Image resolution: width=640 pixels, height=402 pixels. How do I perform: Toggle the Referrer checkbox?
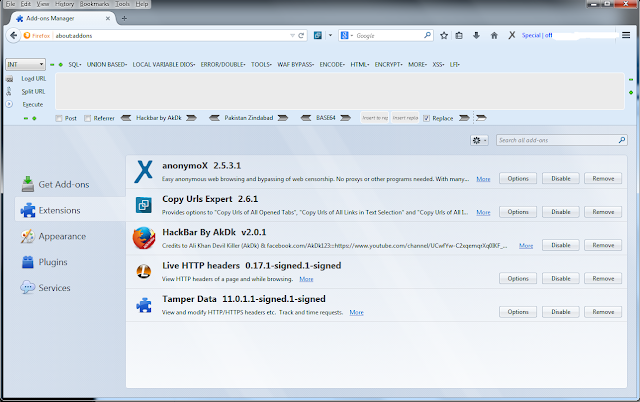pyautogui.click(x=87, y=118)
